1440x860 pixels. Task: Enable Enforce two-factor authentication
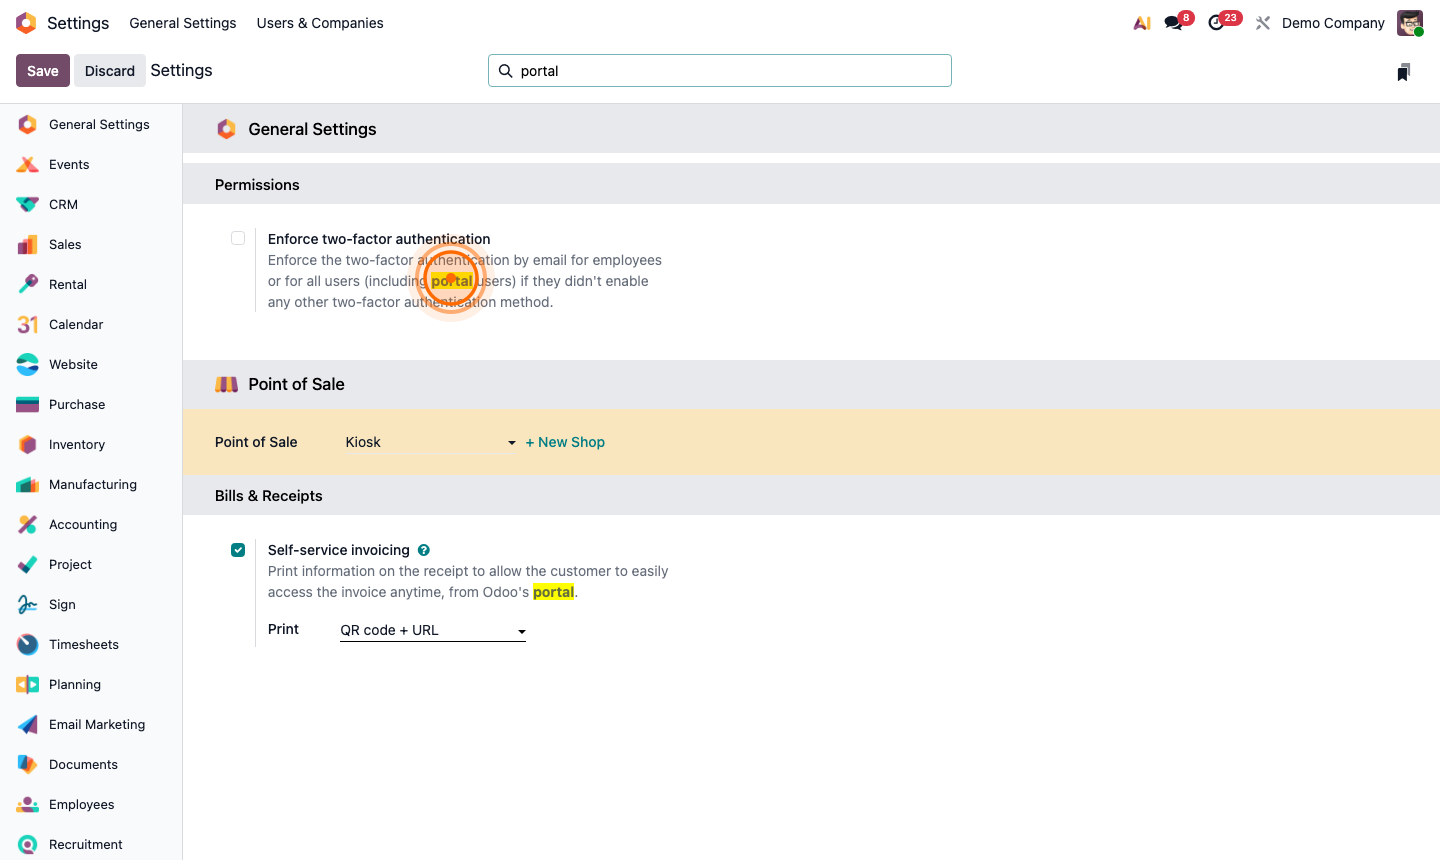[238, 238]
